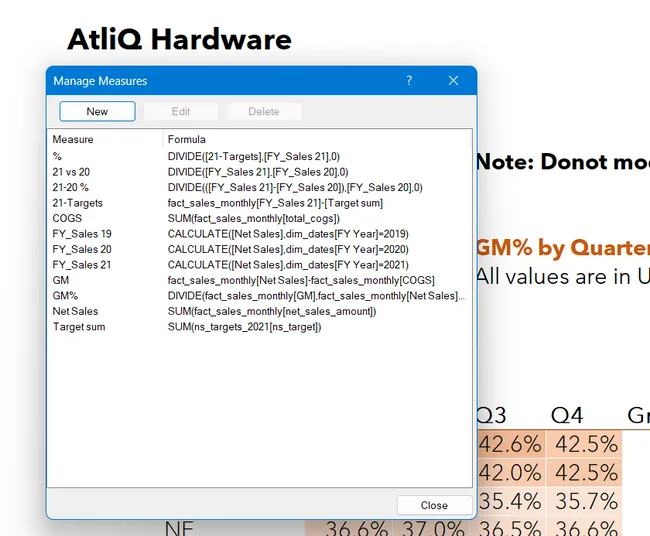Select the COGS measure row

coord(67,218)
